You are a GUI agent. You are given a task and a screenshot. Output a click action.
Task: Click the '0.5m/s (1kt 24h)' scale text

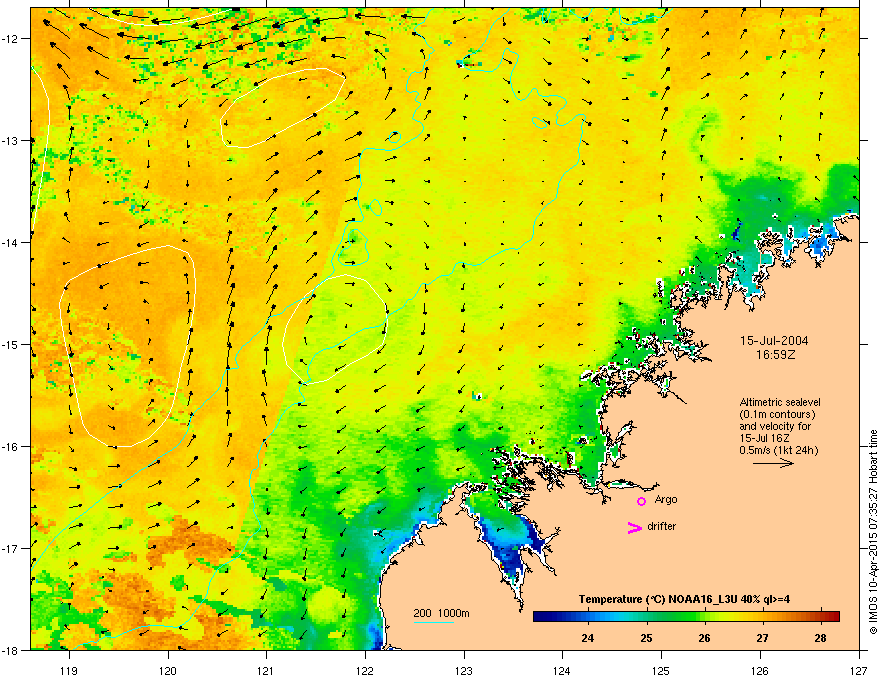(778, 450)
